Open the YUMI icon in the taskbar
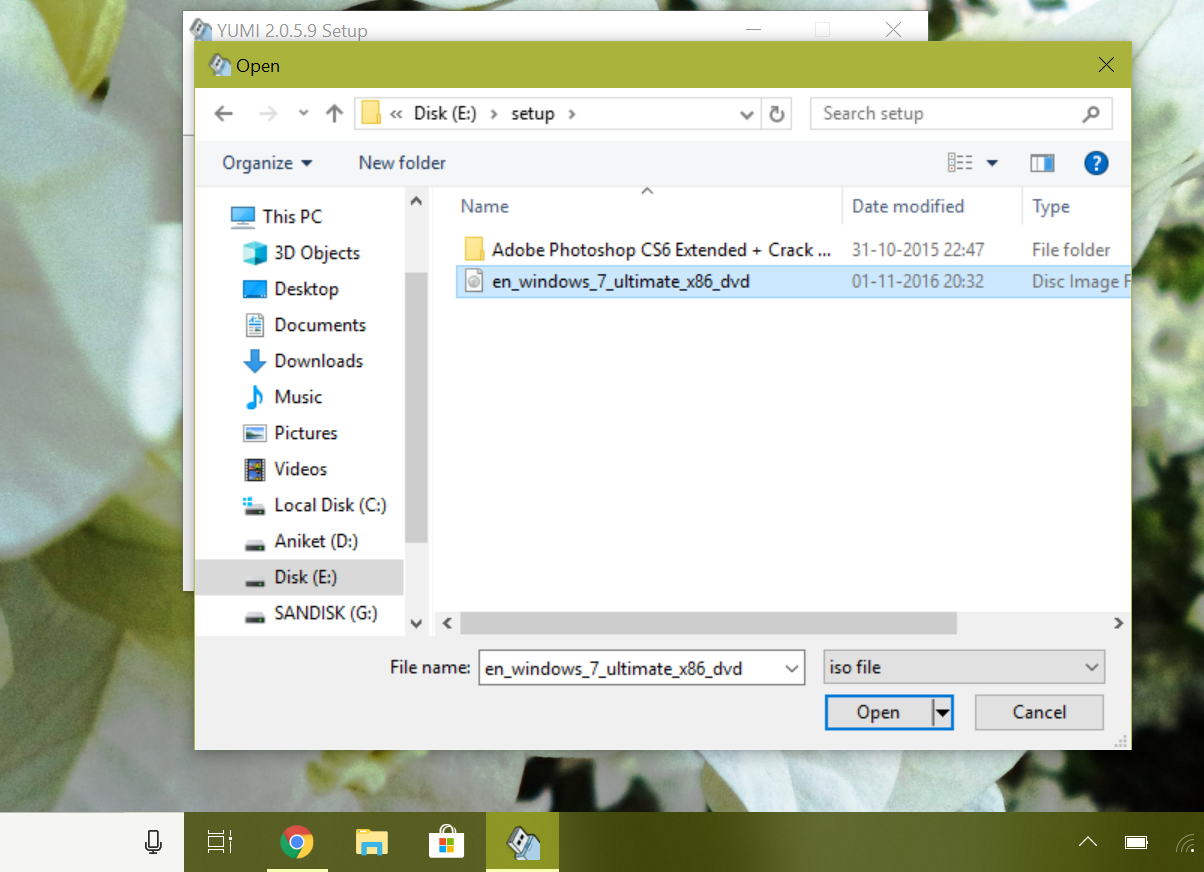The width and height of the screenshot is (1204, 872). click(521, 841)
